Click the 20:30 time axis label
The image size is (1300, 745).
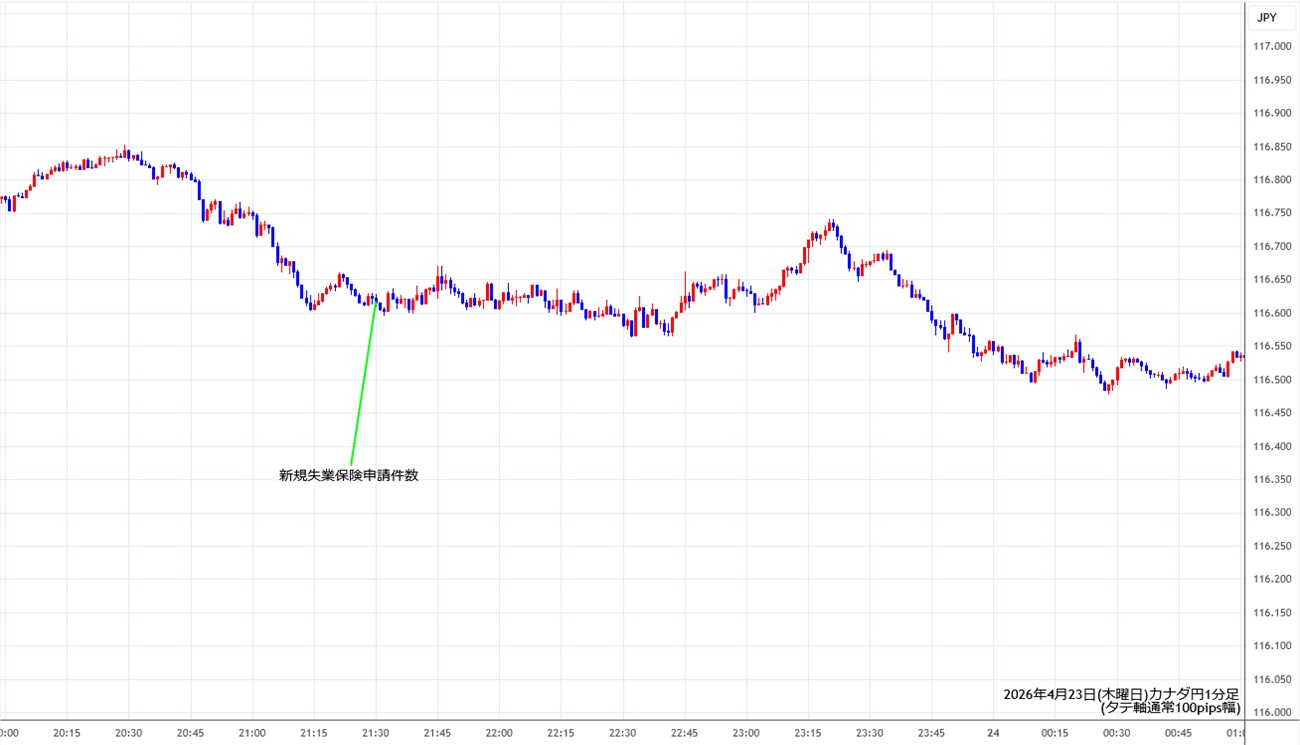click(129, 733)
